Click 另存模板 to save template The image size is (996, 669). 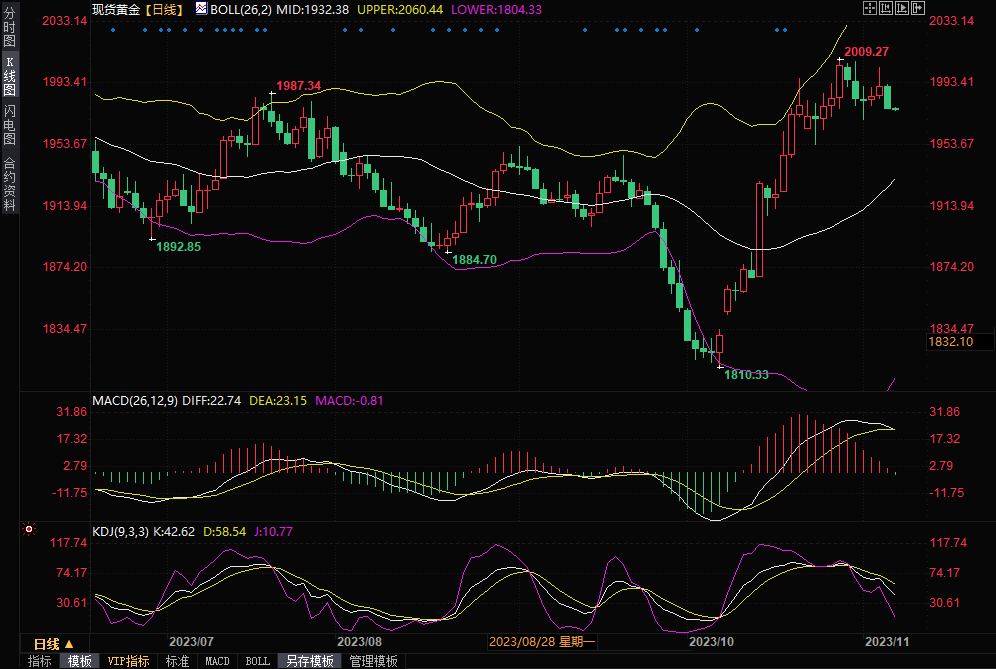[309, 661]
